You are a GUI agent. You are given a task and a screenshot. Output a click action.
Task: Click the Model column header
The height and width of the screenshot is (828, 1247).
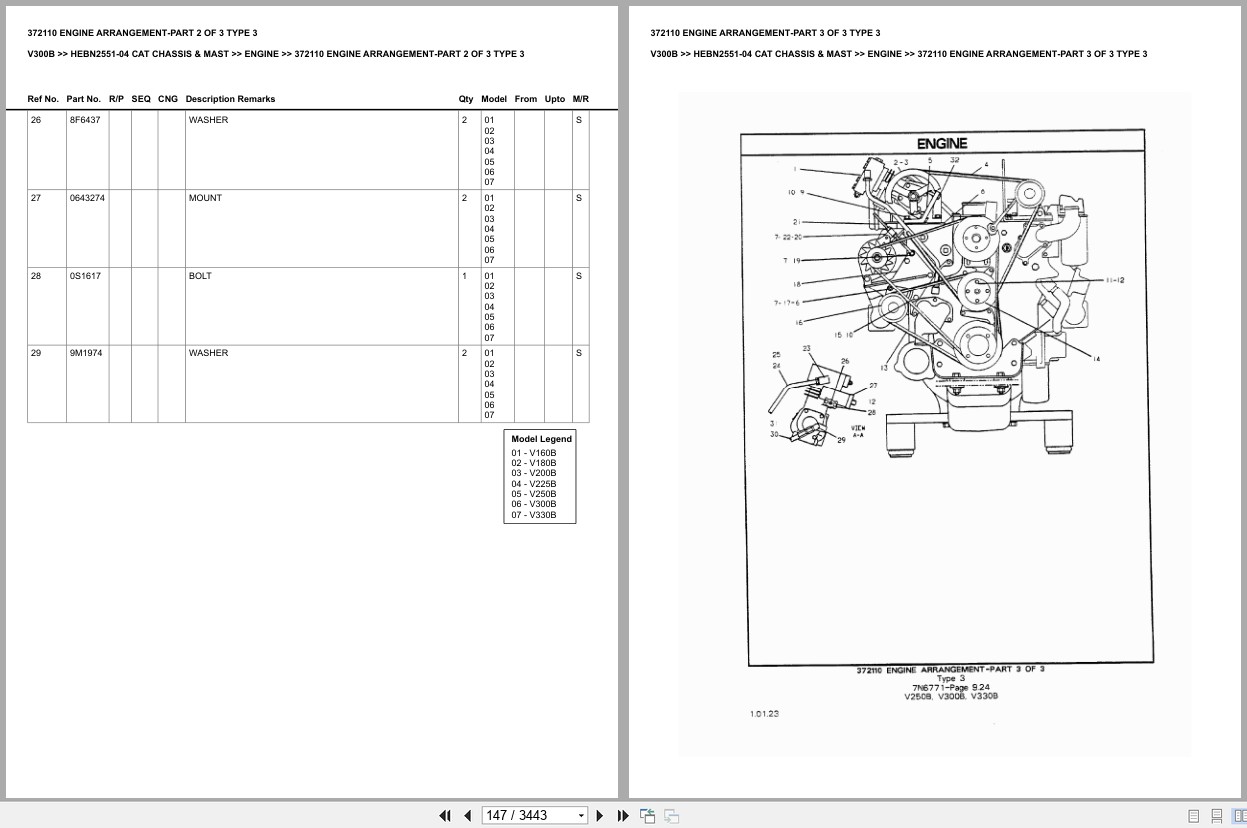494,99
